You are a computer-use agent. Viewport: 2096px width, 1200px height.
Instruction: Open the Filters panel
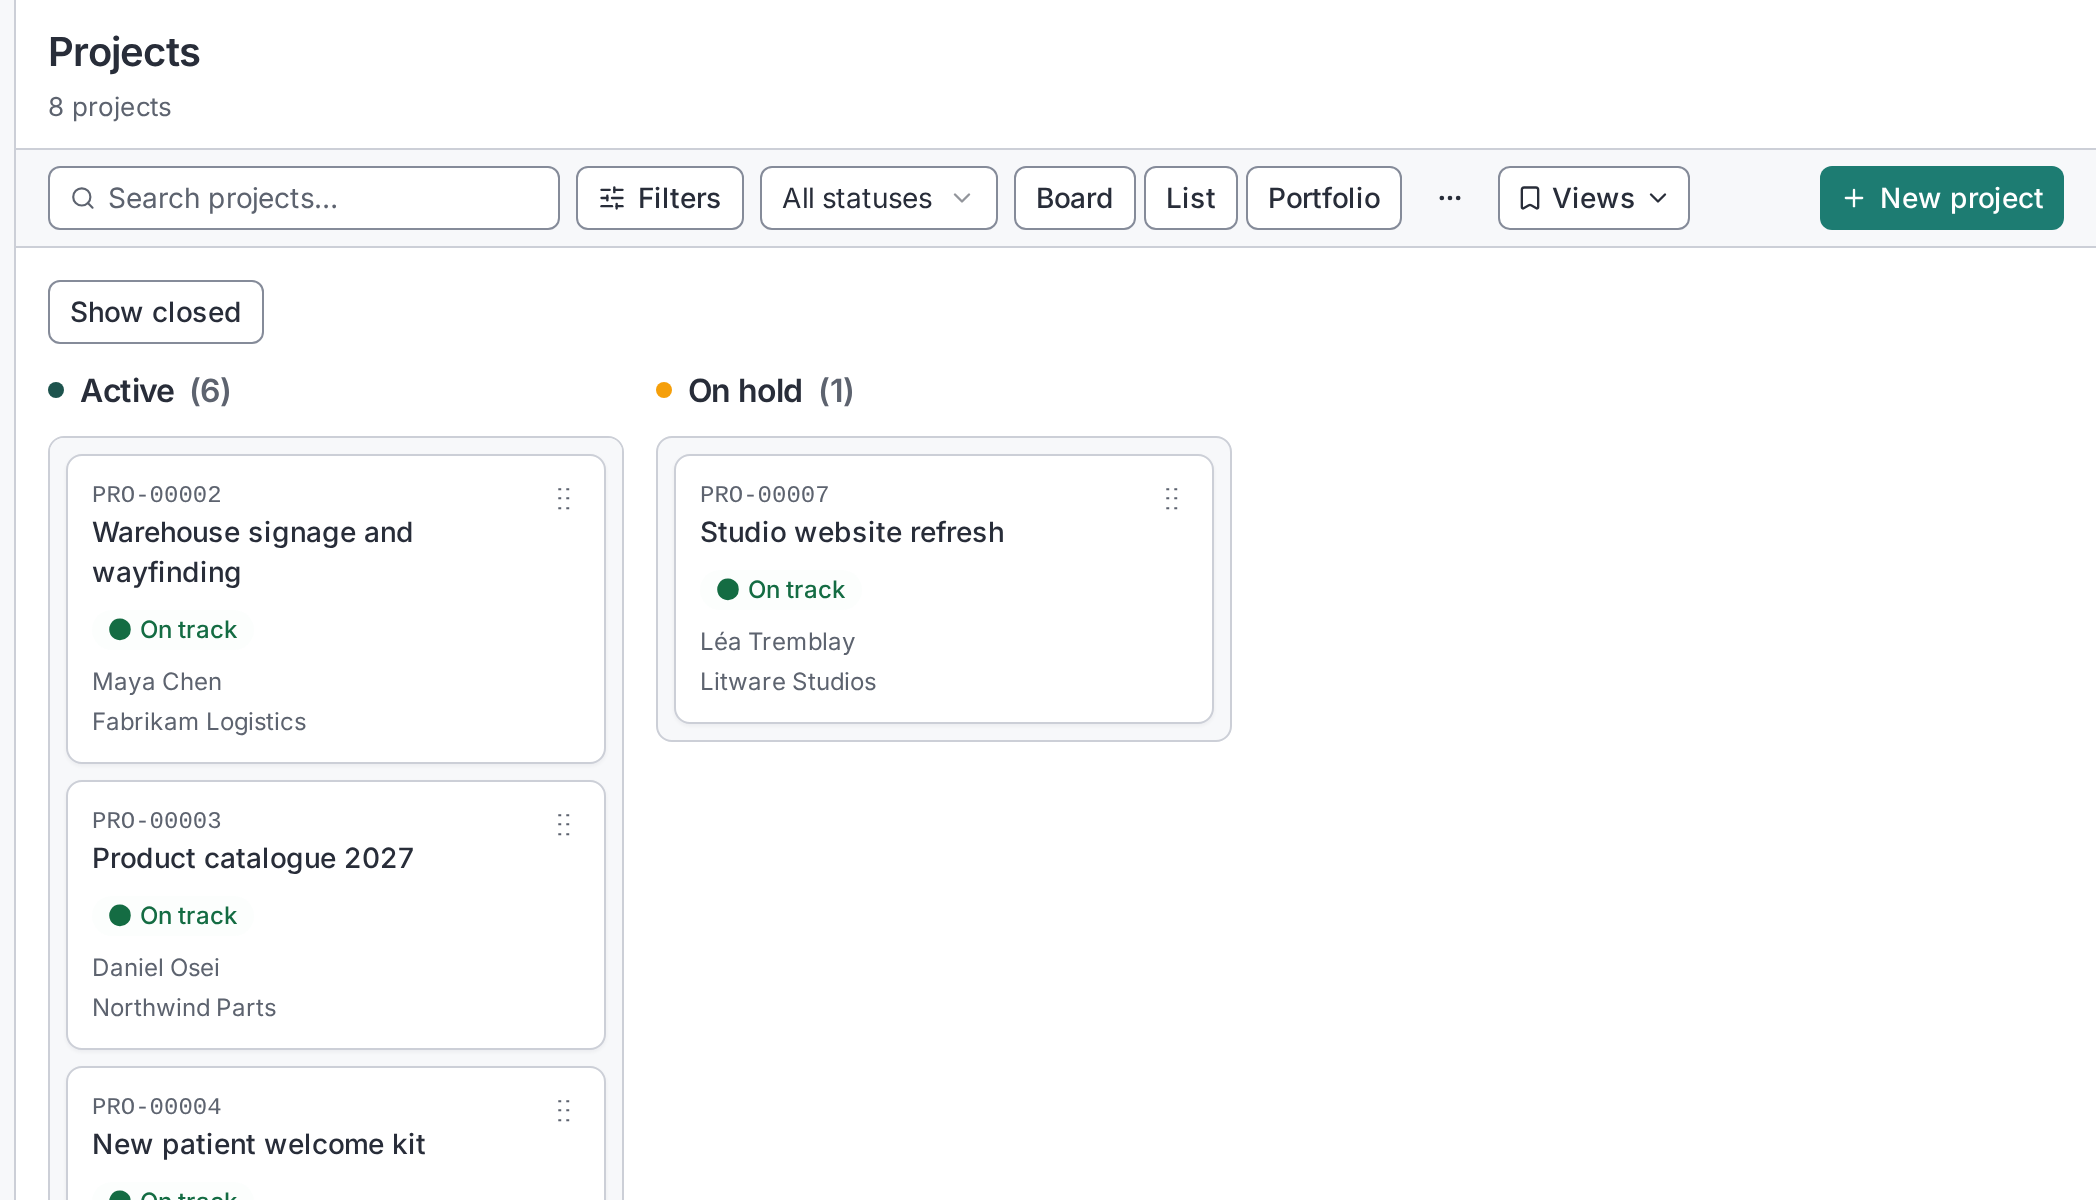(660, 198)
